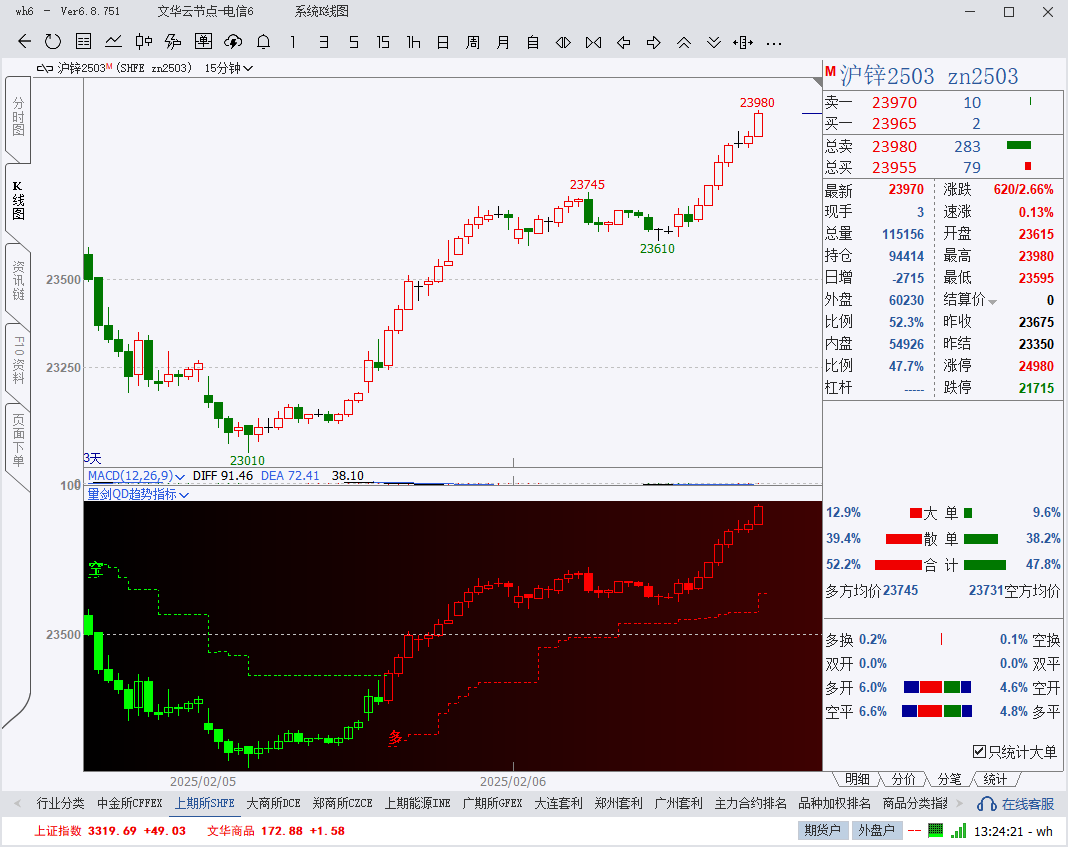The height and width of the screenshot is (847, 1068).
Task: Switch to the 明细 tab
Action: [857, 779]
